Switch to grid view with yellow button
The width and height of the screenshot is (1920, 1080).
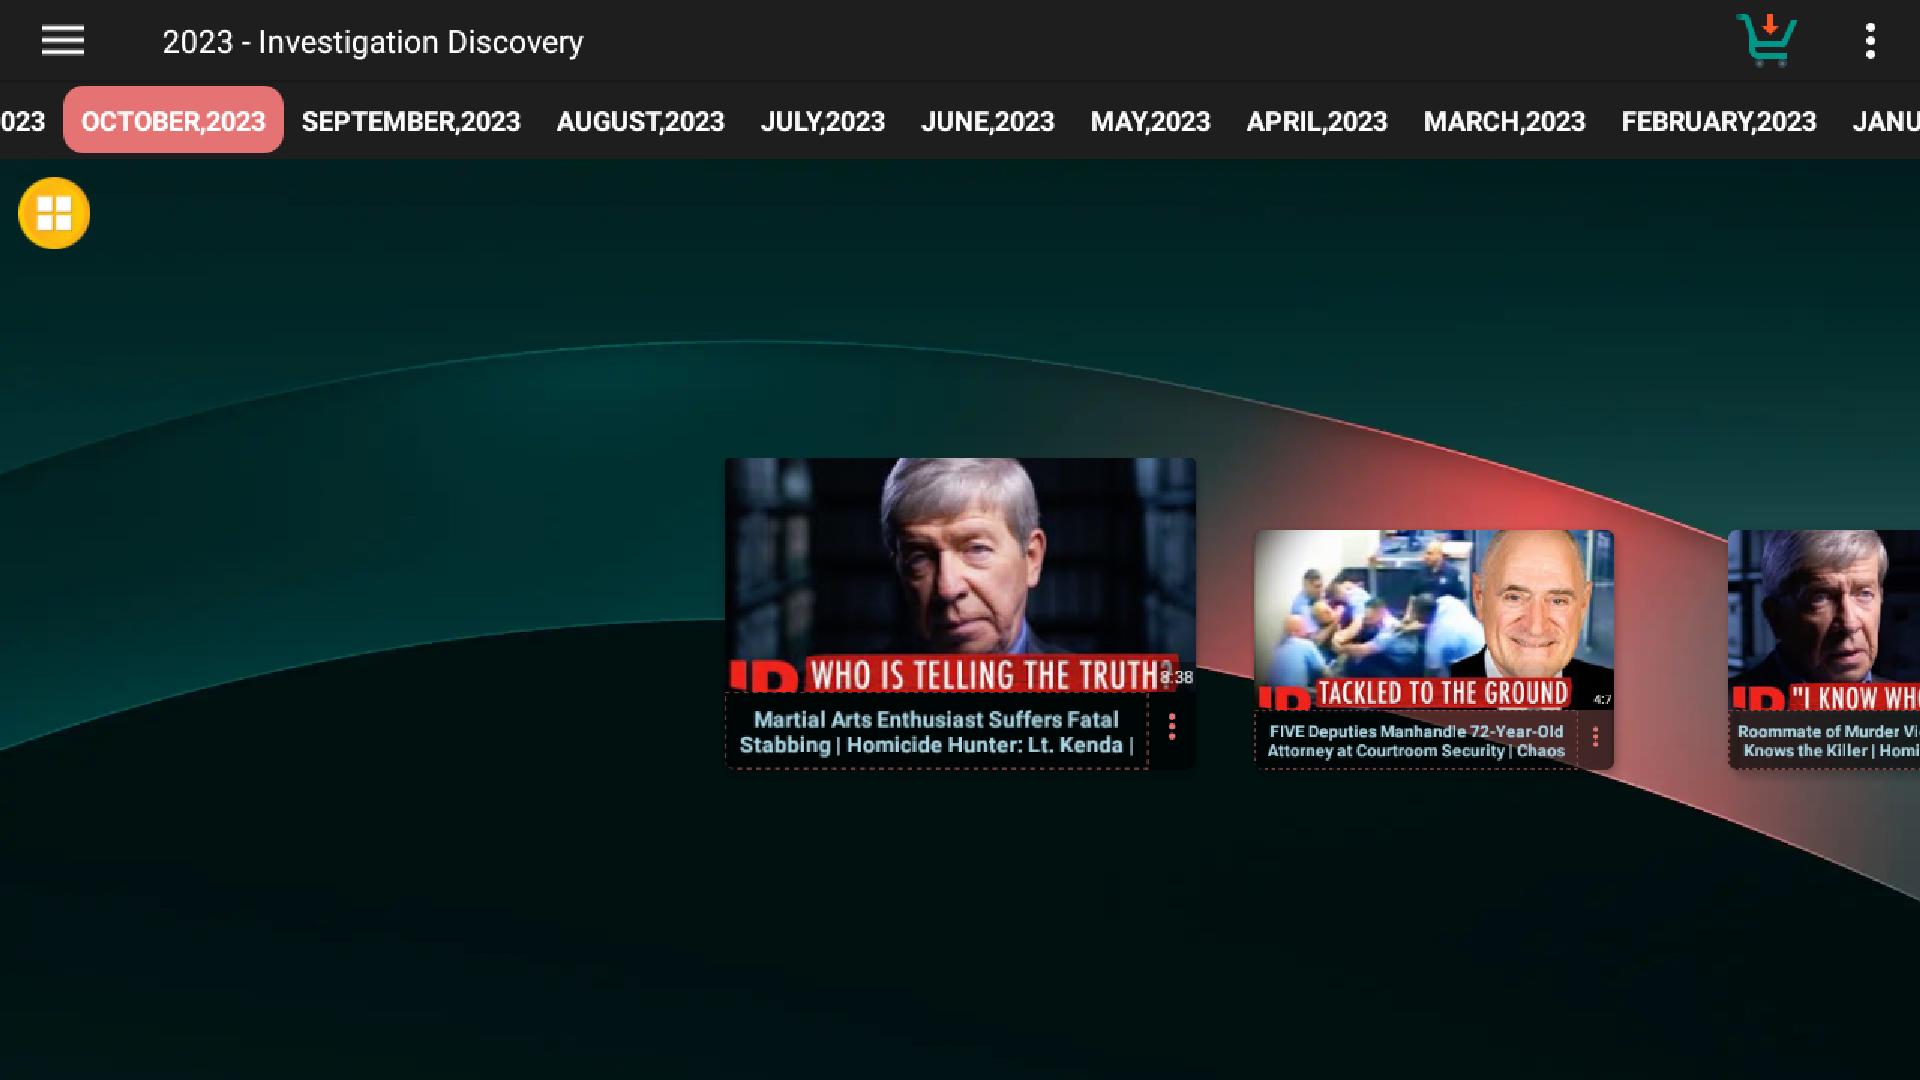click(54, 213)
